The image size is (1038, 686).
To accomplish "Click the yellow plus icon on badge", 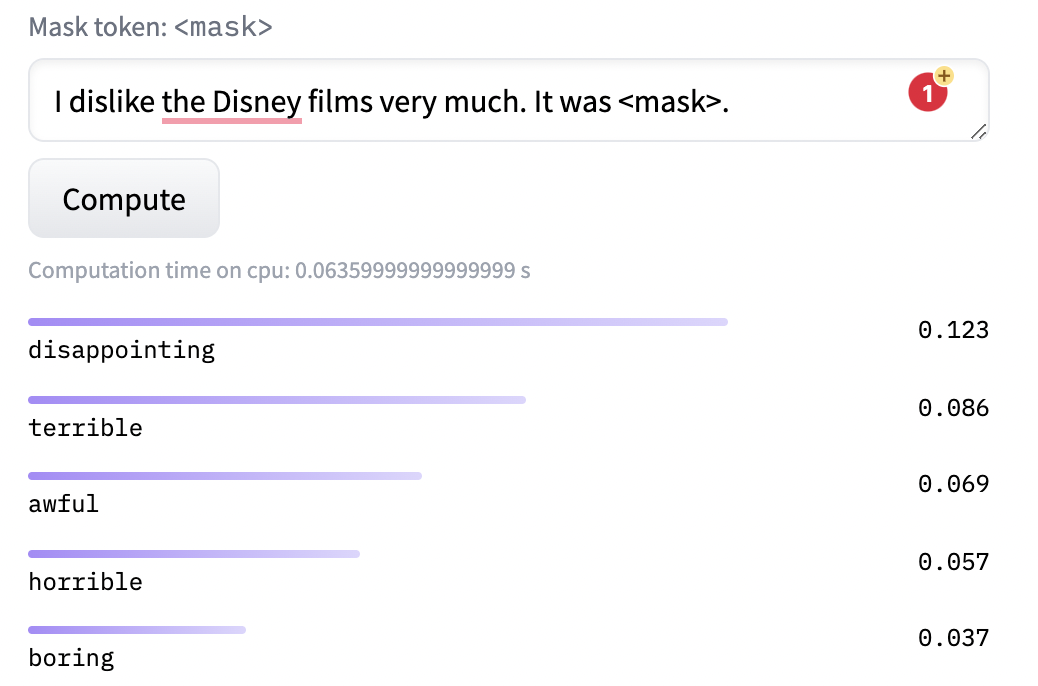I will click(x=945, y=75).
